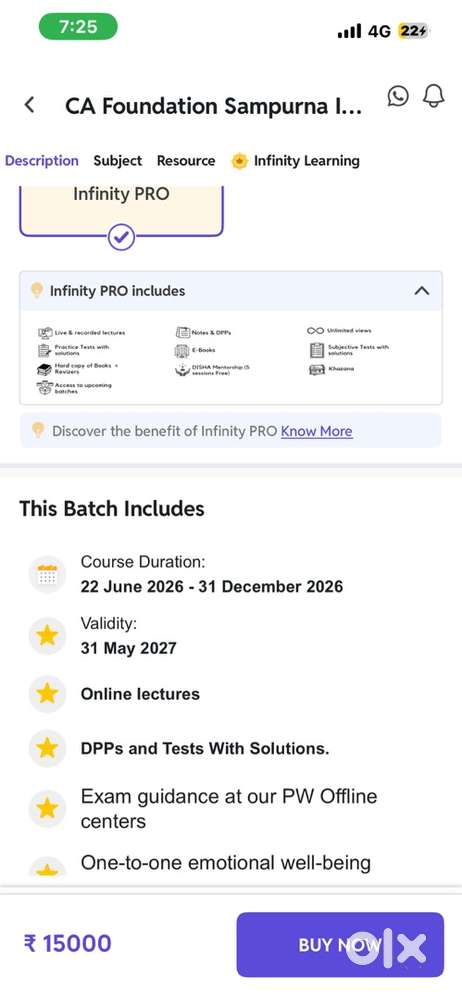This screenshot has width=462, height=1000.
Task: Open WhatsApp support icon
Action: pos(398,96)
